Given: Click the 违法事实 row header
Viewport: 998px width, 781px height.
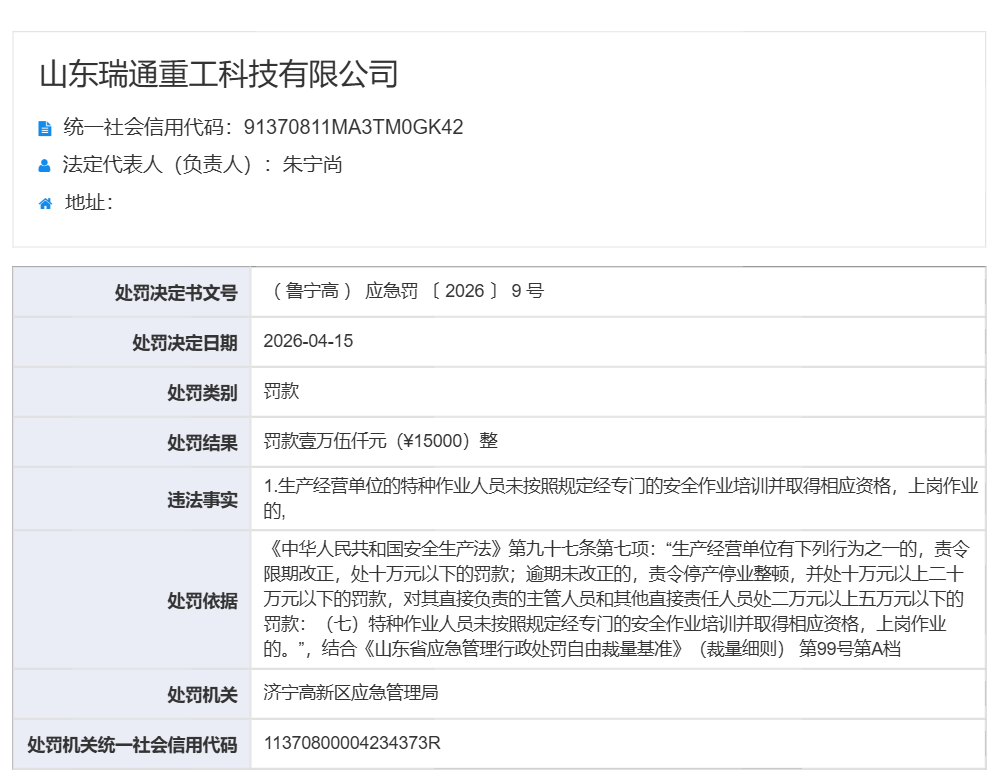Looking at the screenshot, I should tap(202, 500).
